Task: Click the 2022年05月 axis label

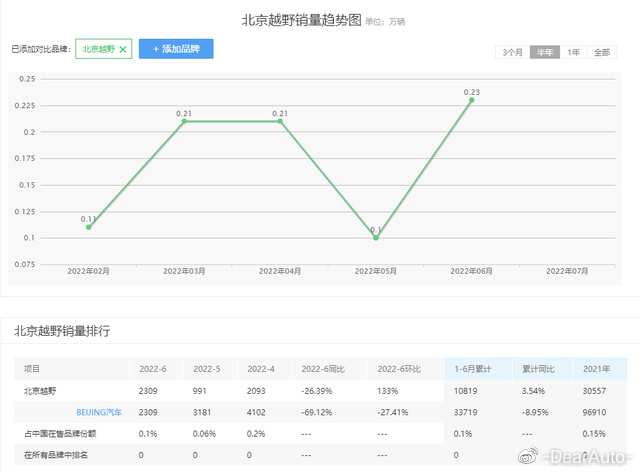Action: [376, 271]
